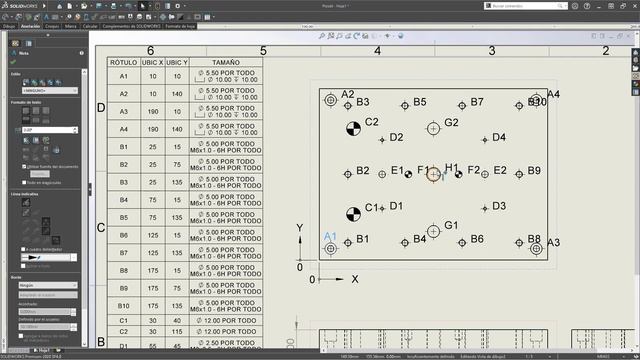This screenshot has width=640, height=360.
Task: Switch to the Formato de hoja tab
Action: 180,26
